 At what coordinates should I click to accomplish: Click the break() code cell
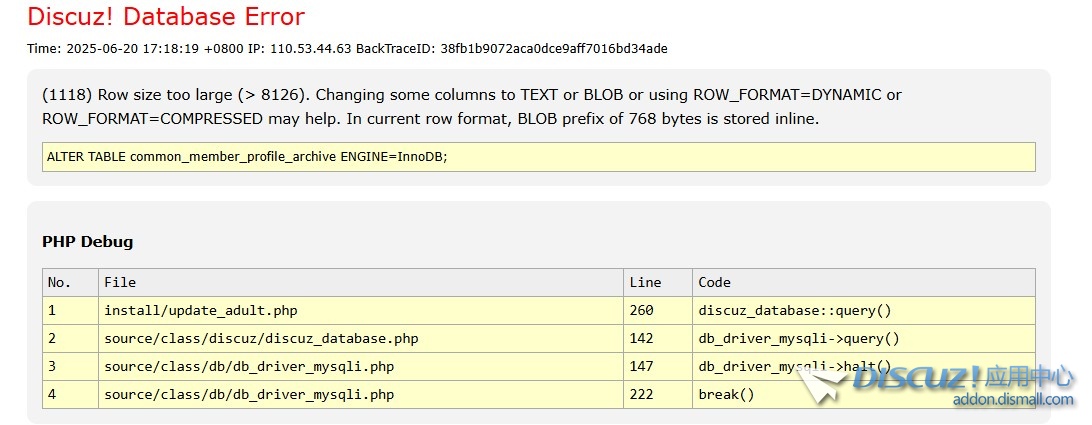[864, 394]
